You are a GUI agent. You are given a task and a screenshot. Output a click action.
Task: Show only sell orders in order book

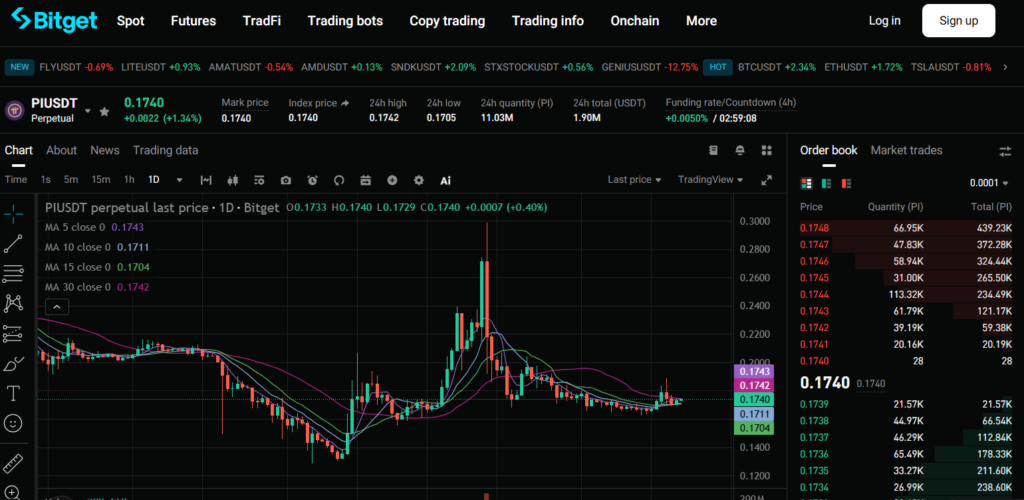845,184
